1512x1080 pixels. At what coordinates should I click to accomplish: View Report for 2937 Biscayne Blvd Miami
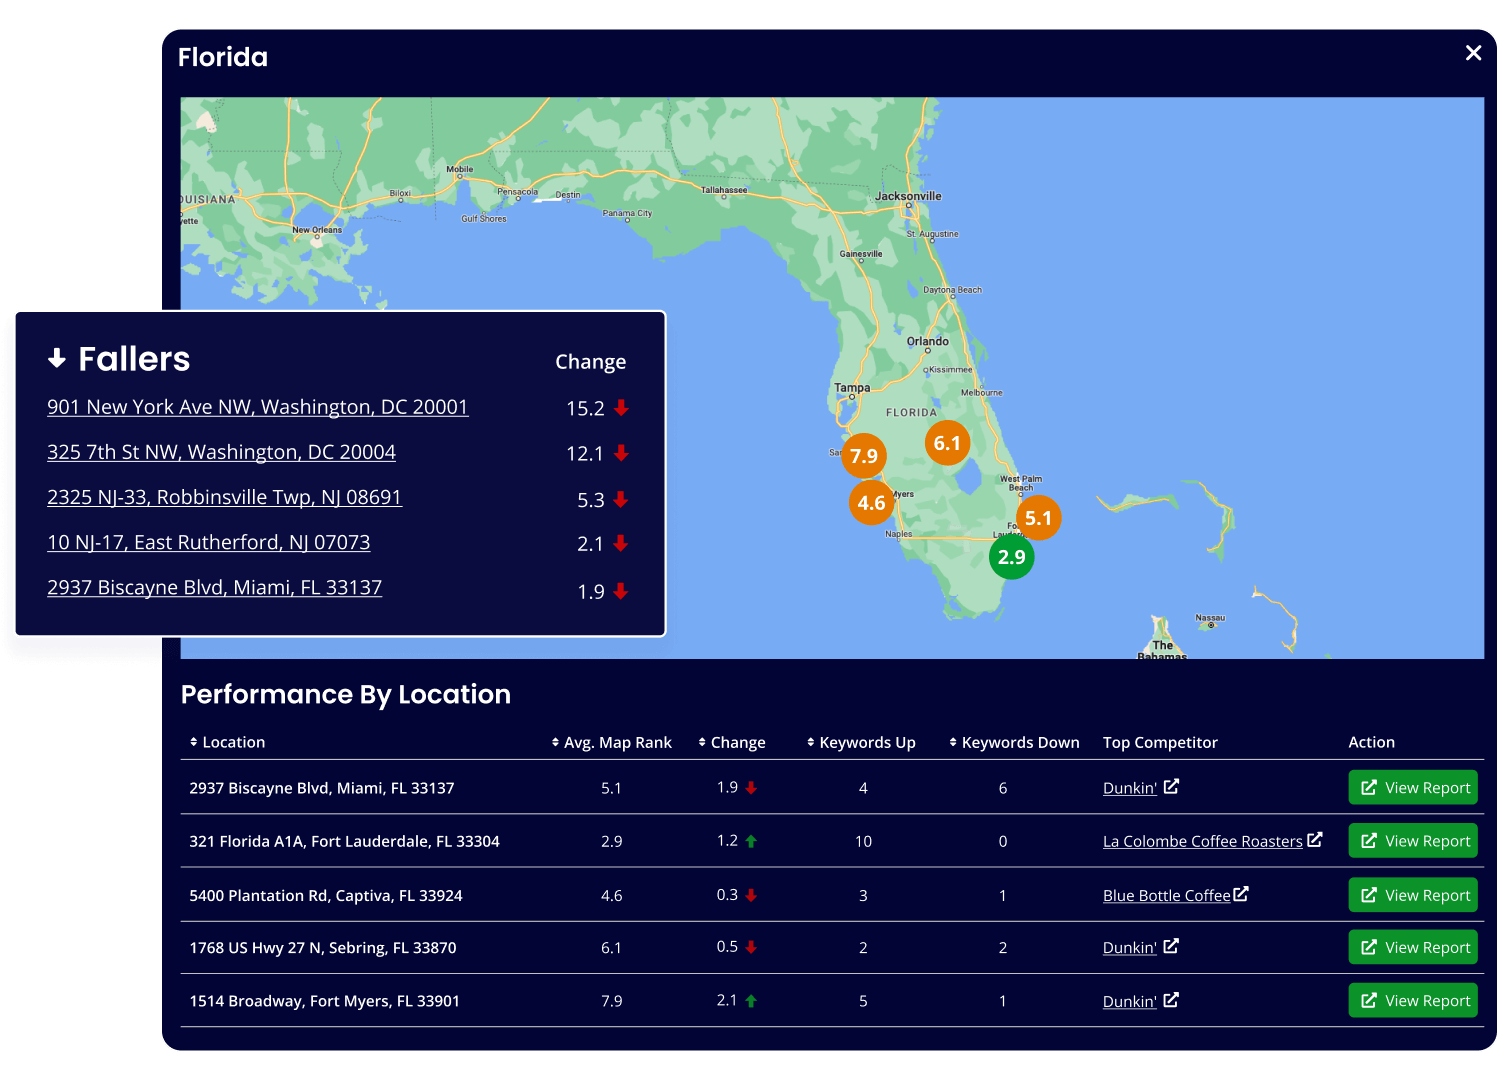click(1413, 788)
